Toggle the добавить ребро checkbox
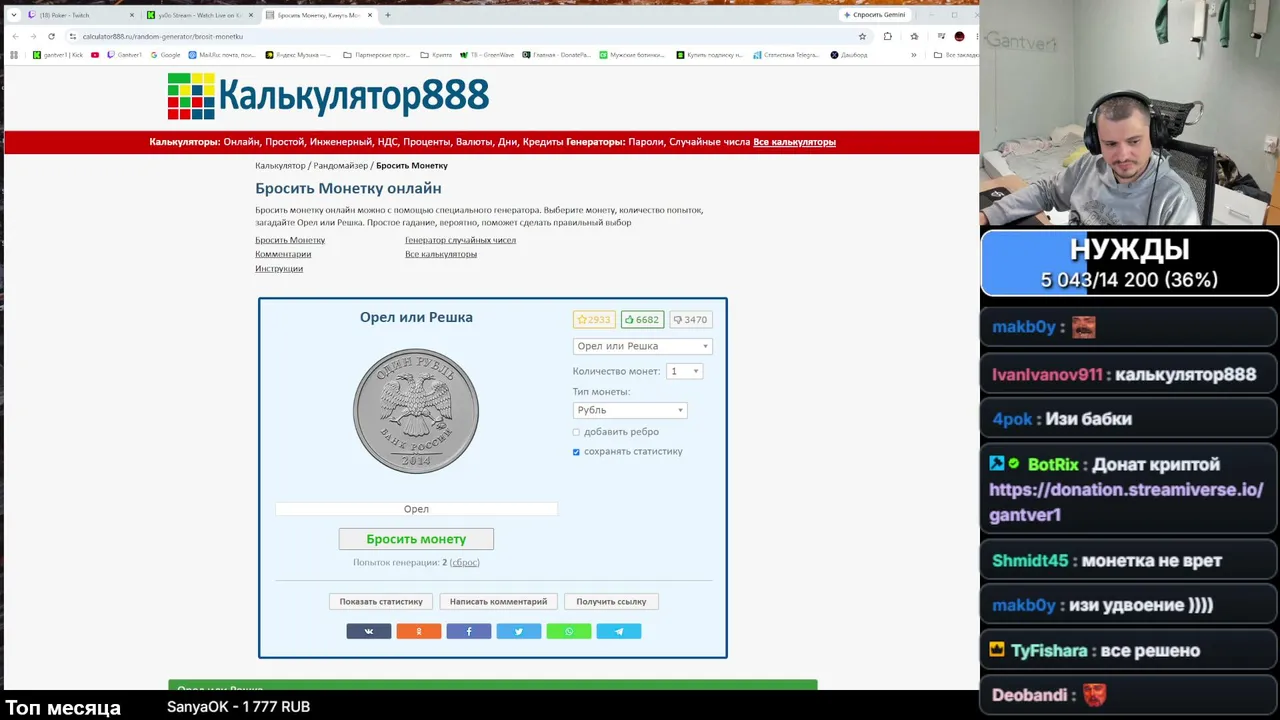The width and height of the screenshot is (1280, 720). coord(576,432)
